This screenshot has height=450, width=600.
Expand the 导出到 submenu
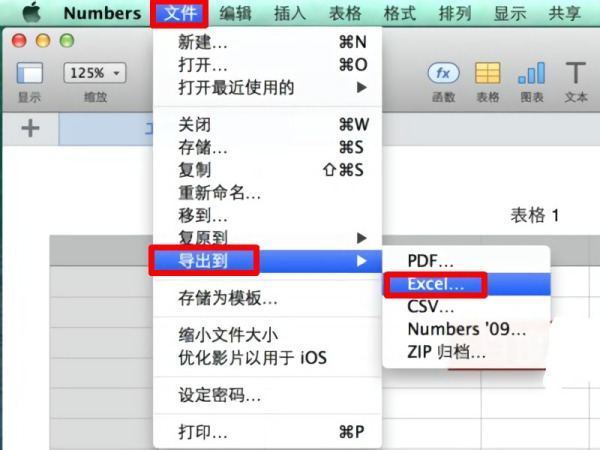tap(267, 261)
